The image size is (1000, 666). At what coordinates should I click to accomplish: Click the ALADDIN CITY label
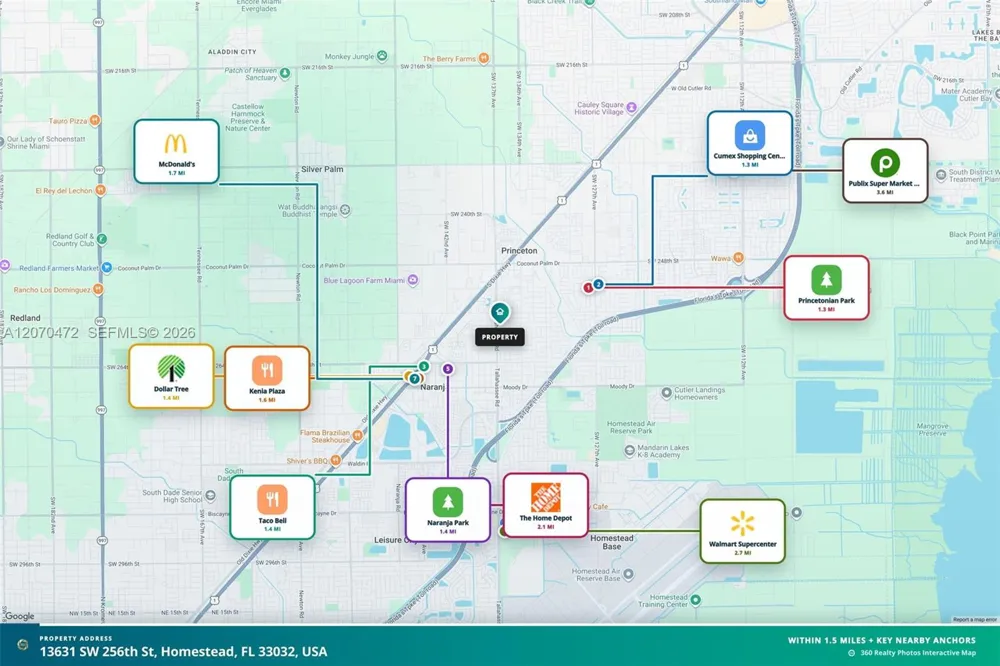(232, 52)
